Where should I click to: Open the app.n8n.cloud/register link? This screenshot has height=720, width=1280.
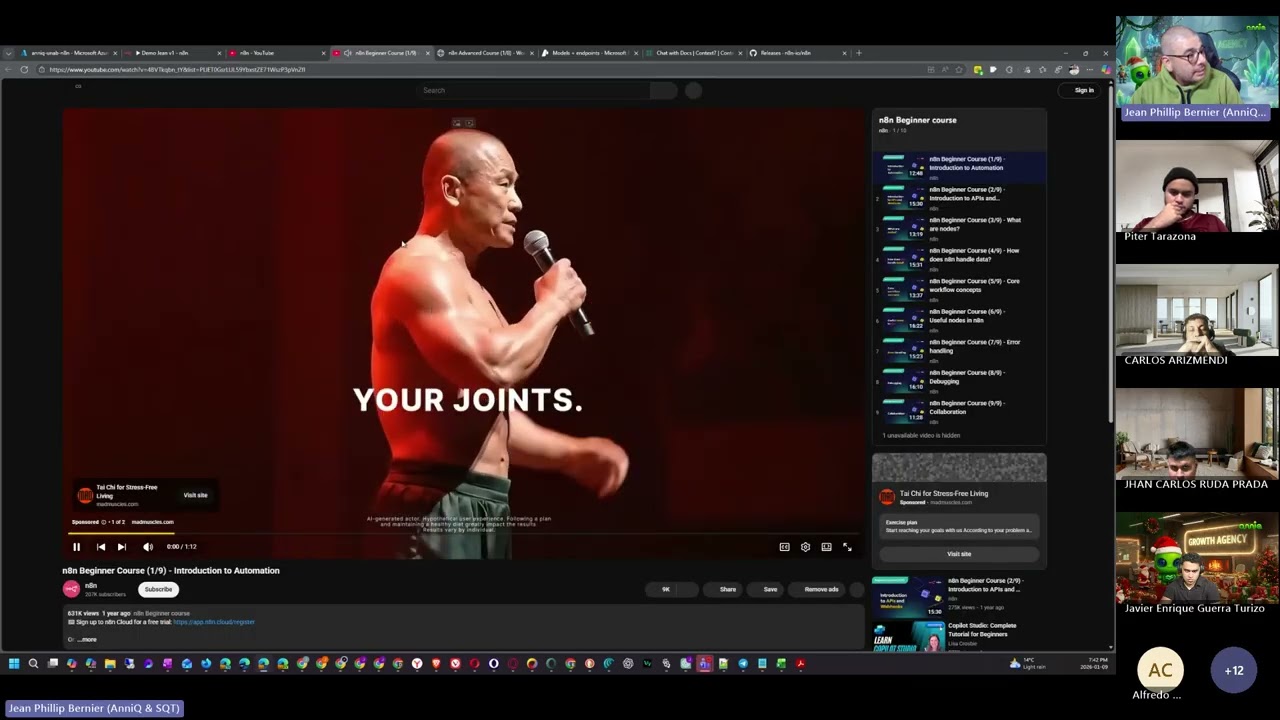pyautogui.click(x=214, y=622)
